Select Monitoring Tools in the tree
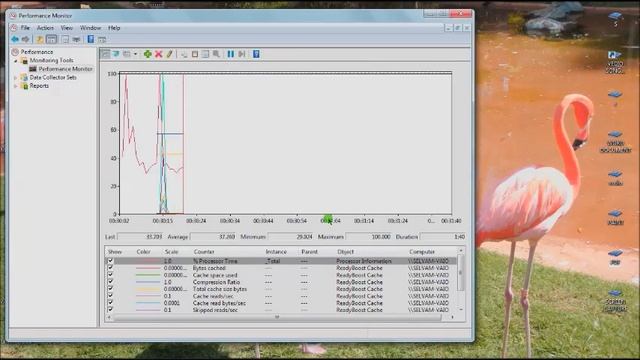This screenshot has width=640, height=360. click(51, 60)
